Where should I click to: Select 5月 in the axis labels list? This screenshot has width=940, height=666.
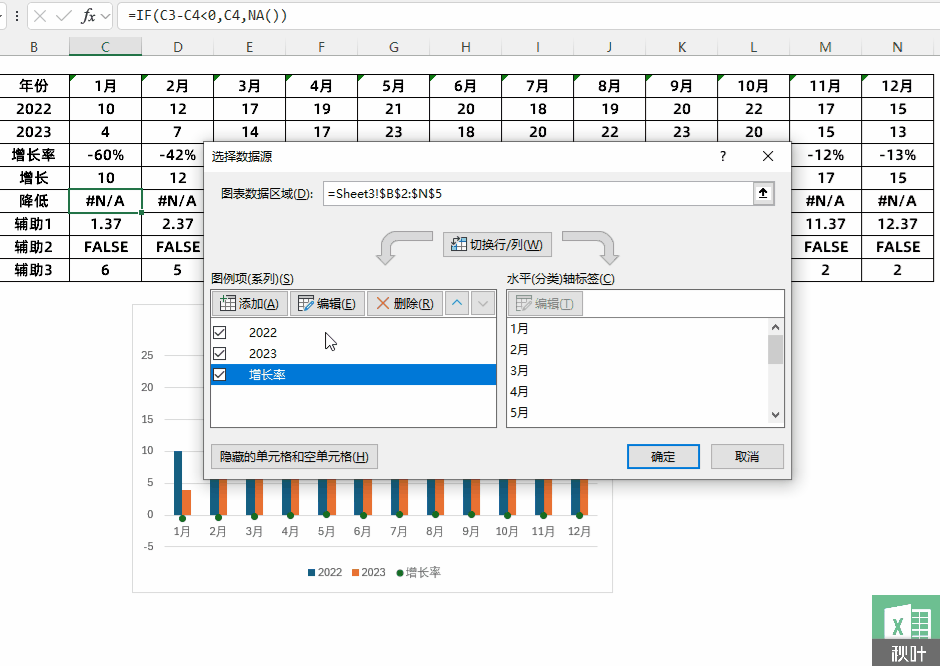pyautogui.click(x=519, y=413)
